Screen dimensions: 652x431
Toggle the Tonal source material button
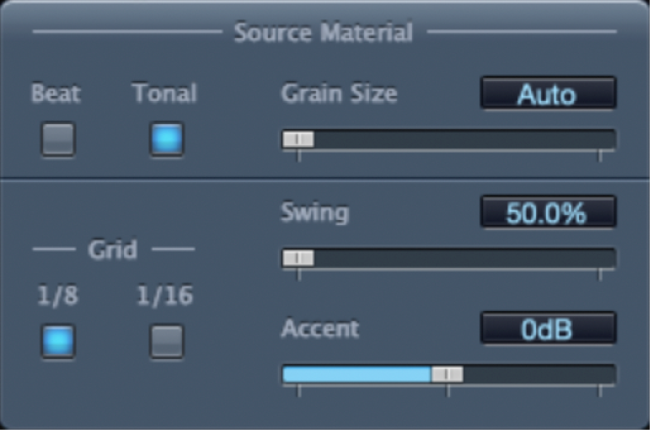tap(167, 139)
